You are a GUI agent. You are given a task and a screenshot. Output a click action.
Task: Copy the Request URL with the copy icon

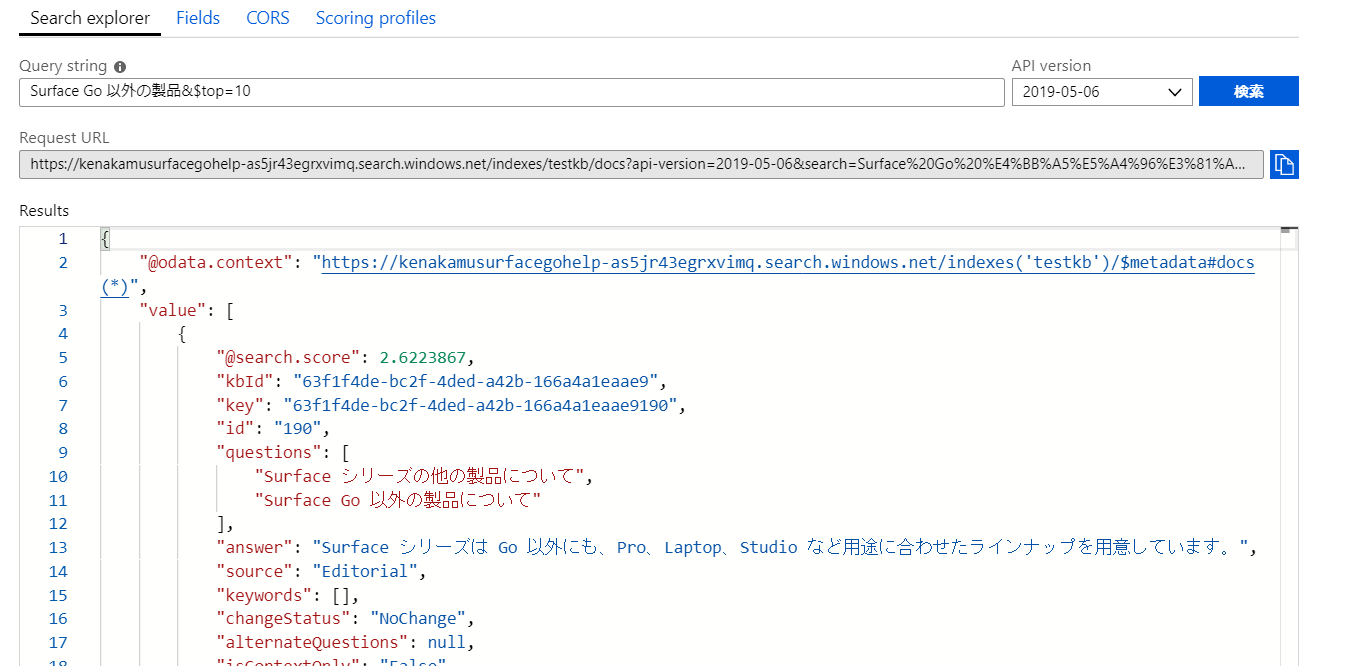coord(1284,165)
